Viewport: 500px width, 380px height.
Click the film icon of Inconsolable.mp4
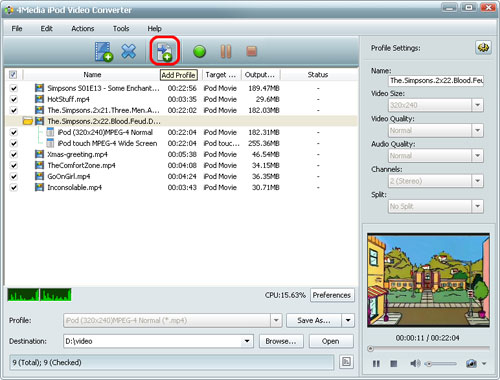coord(39,187)
